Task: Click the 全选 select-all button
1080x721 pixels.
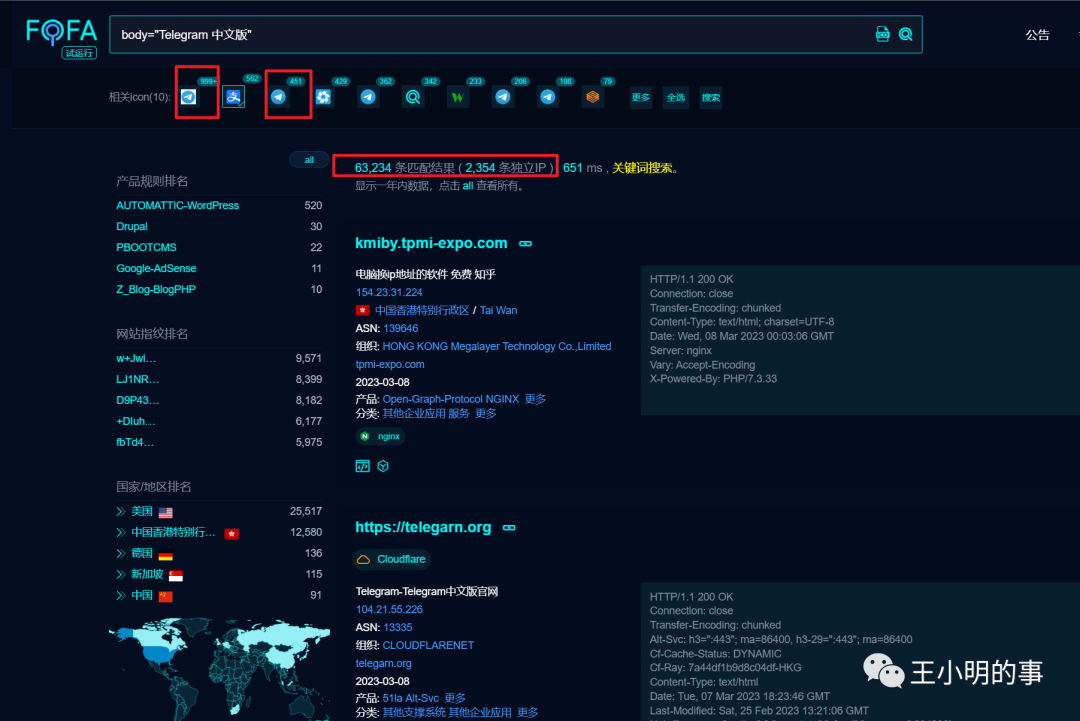Action: (x=676, y=97)
